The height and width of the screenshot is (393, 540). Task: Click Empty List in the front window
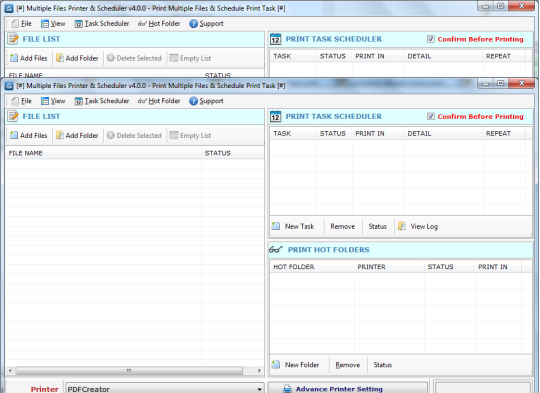(x=190, y=135)
